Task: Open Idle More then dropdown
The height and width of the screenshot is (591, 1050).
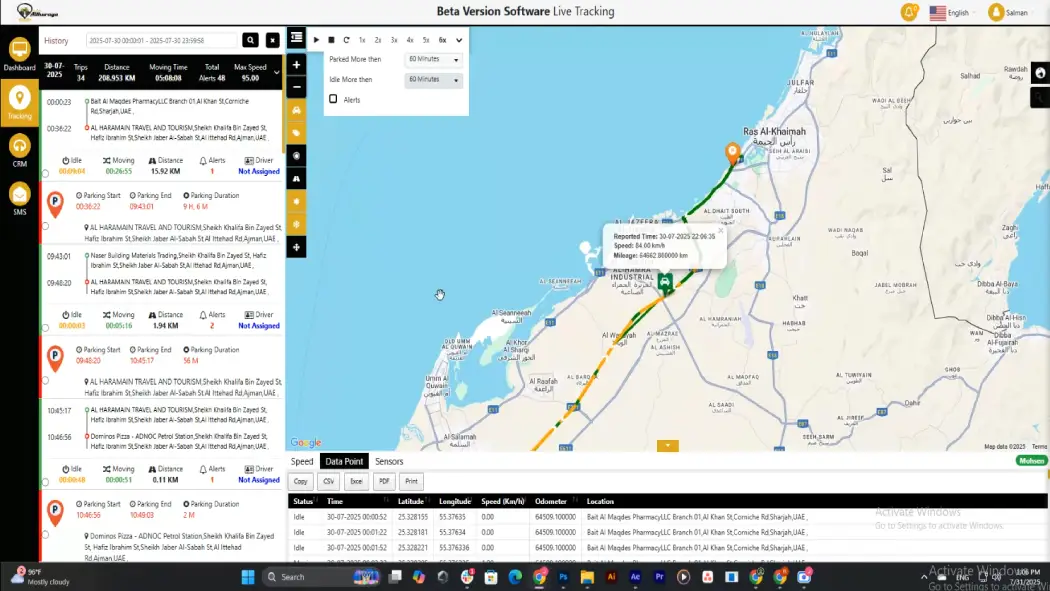Action: tap(433, 80)
